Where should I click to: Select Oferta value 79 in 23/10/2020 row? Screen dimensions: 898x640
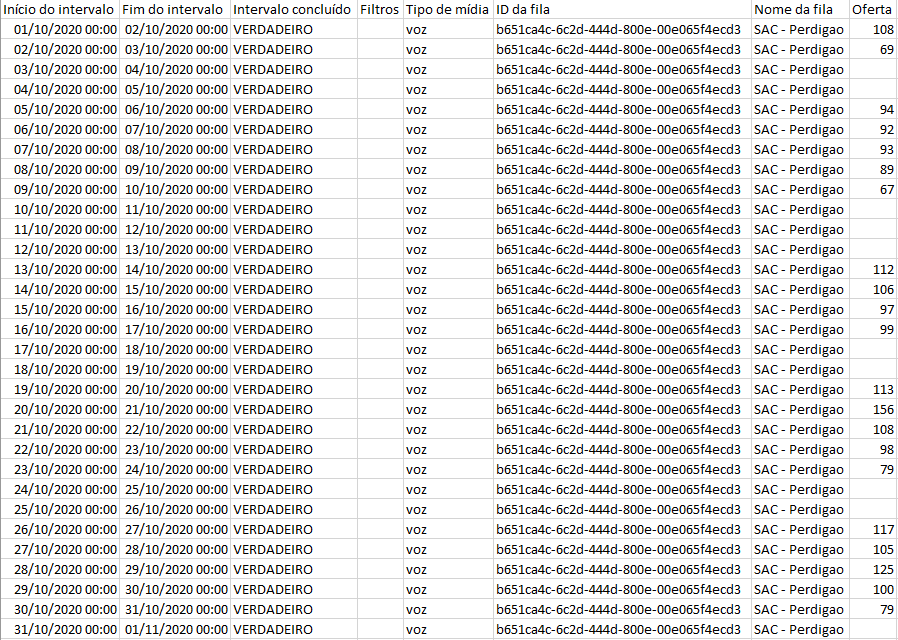coord(873,470)
